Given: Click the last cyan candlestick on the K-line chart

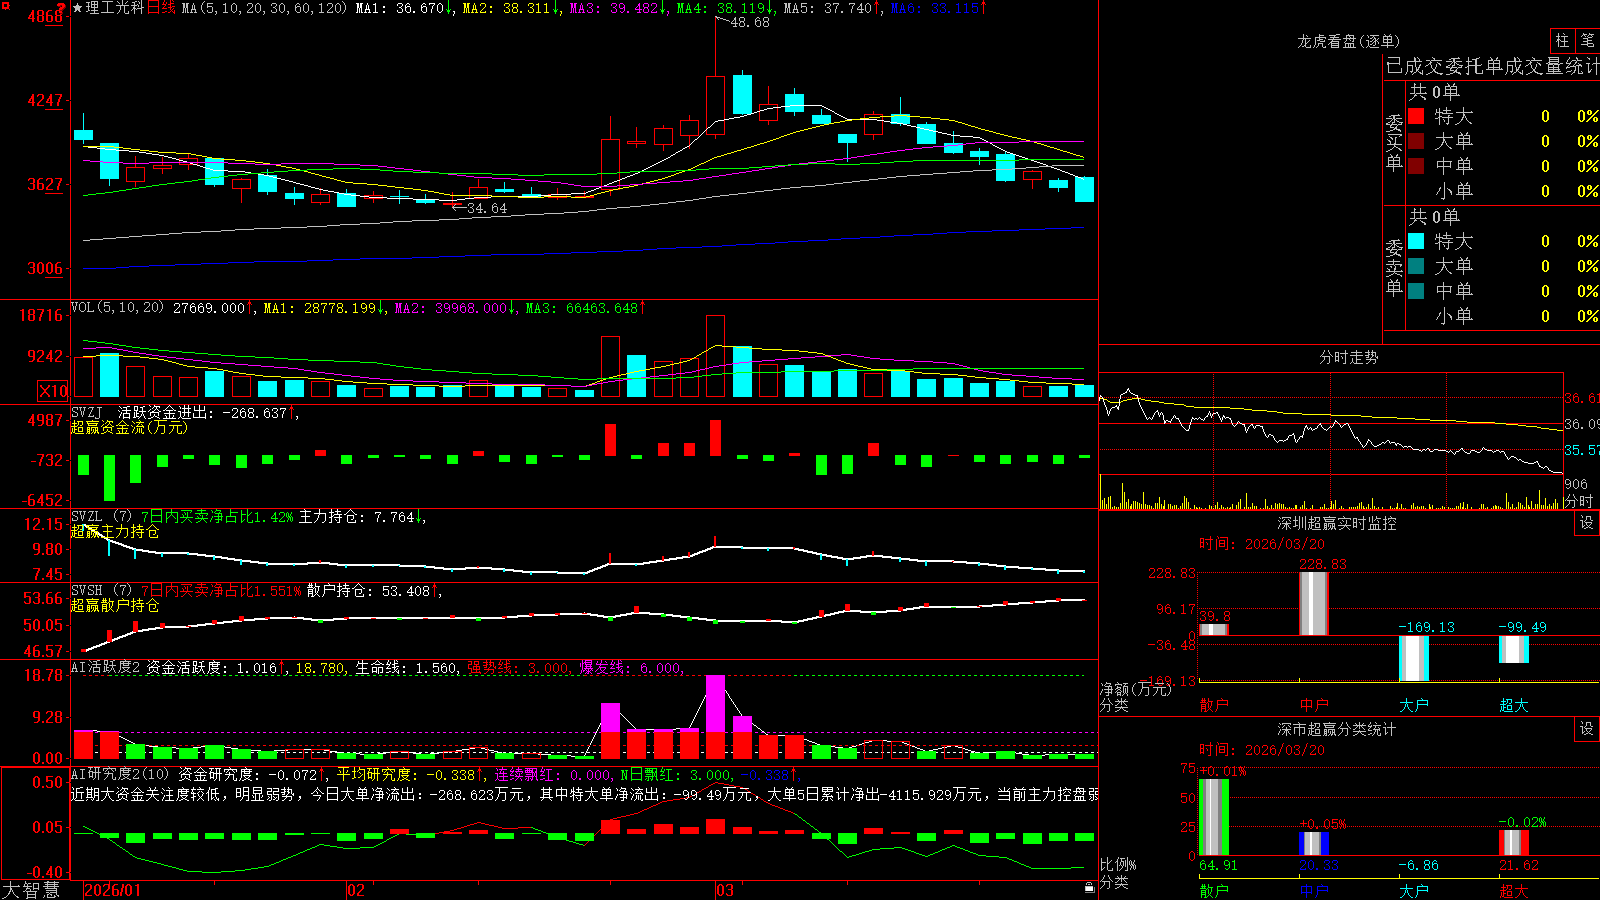Looking at the screenshot, I should tap(1084, 190).
